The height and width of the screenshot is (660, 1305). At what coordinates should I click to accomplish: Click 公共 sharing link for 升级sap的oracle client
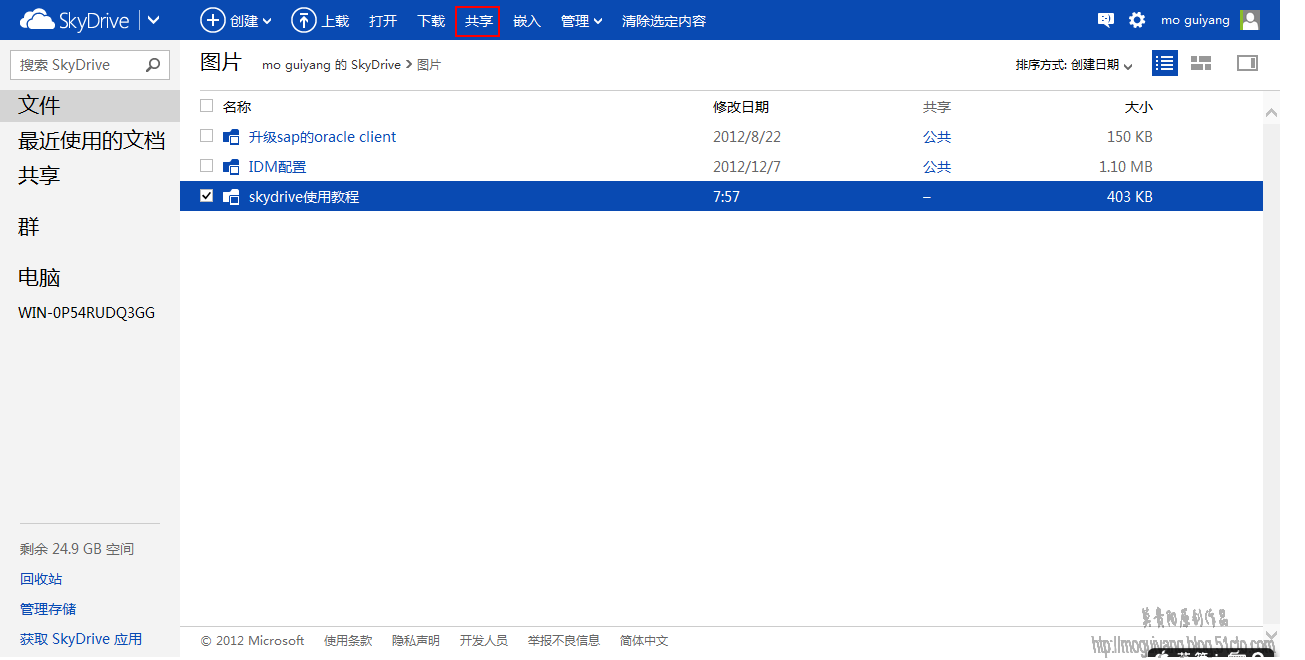coord(937,137)
